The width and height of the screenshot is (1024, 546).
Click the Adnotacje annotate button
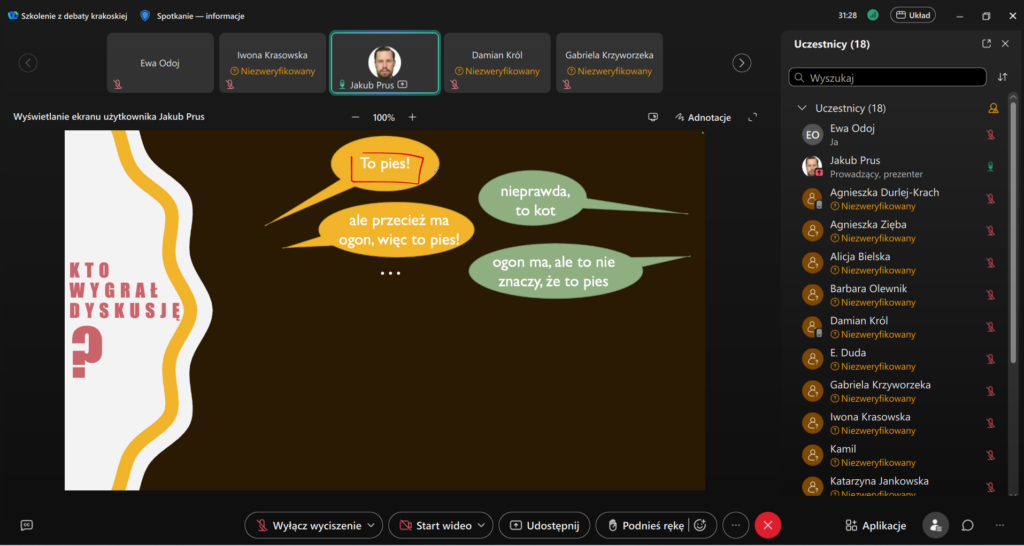click(703, 117)
